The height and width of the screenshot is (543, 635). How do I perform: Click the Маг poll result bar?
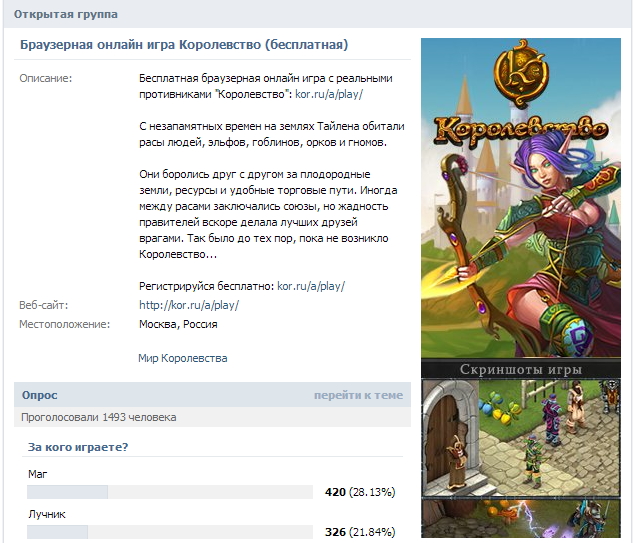pos(170,492)
